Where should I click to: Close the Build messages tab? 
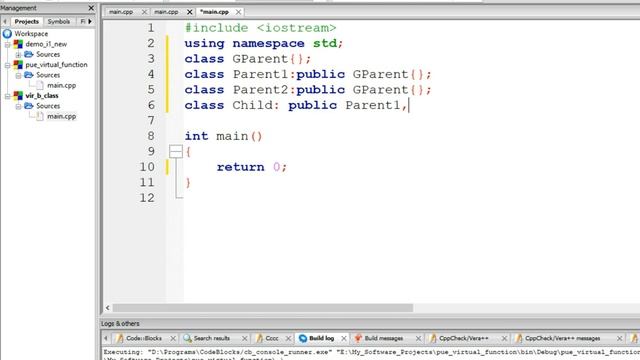point(418,338)
